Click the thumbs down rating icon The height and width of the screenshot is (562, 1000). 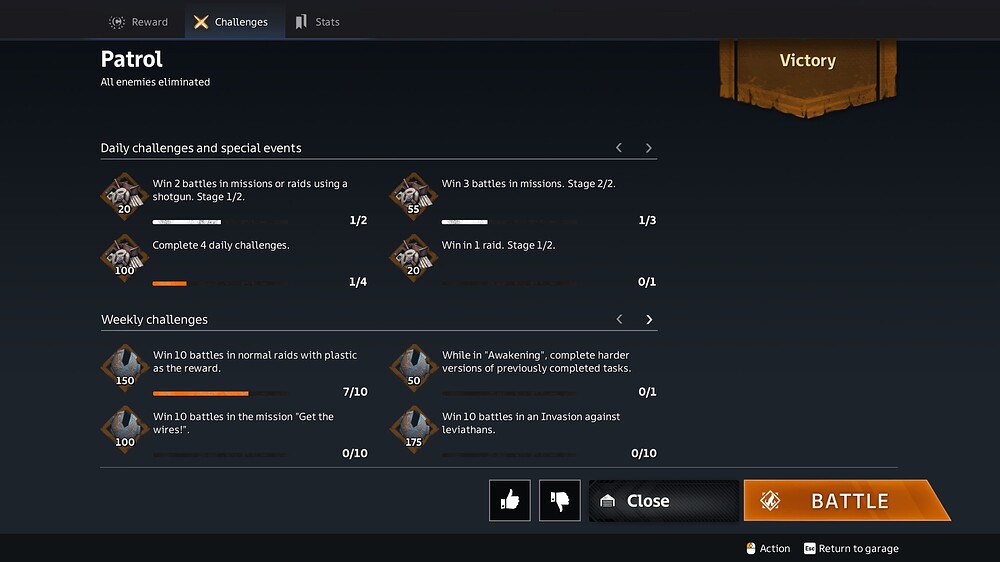pos(559,500)
